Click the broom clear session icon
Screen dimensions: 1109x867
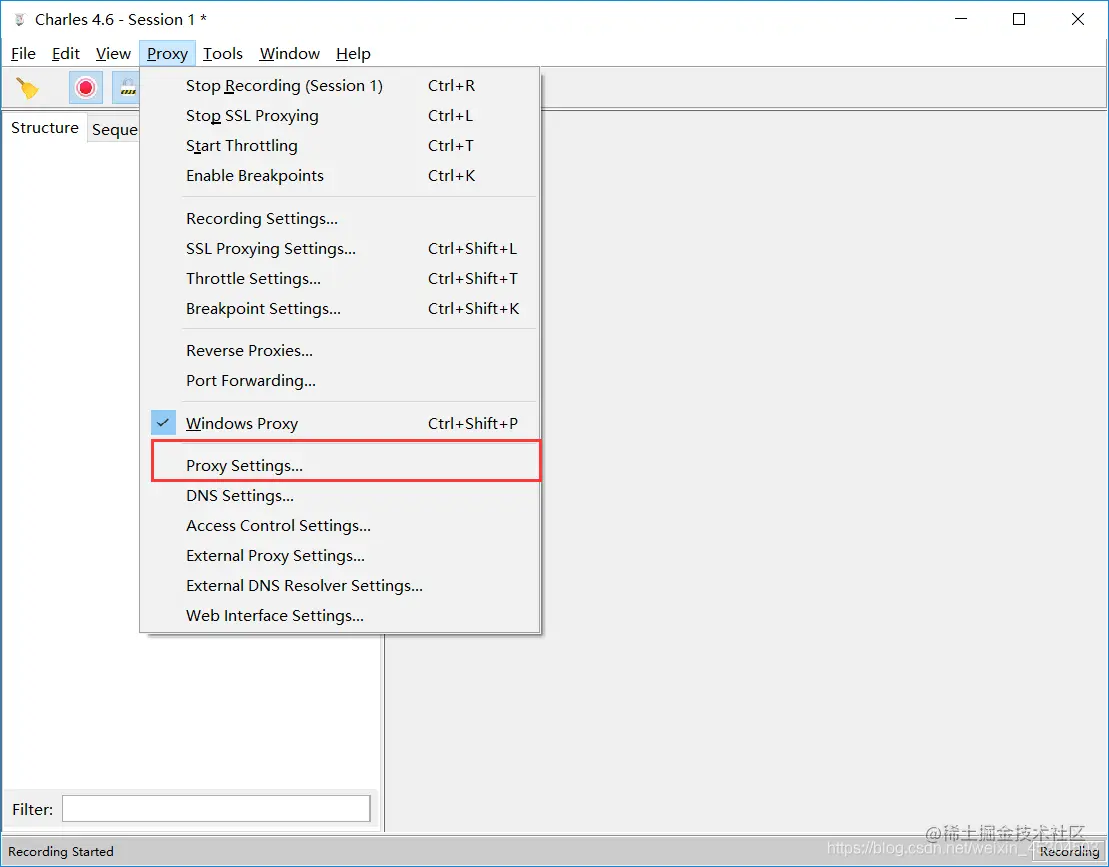pos(28,88)
